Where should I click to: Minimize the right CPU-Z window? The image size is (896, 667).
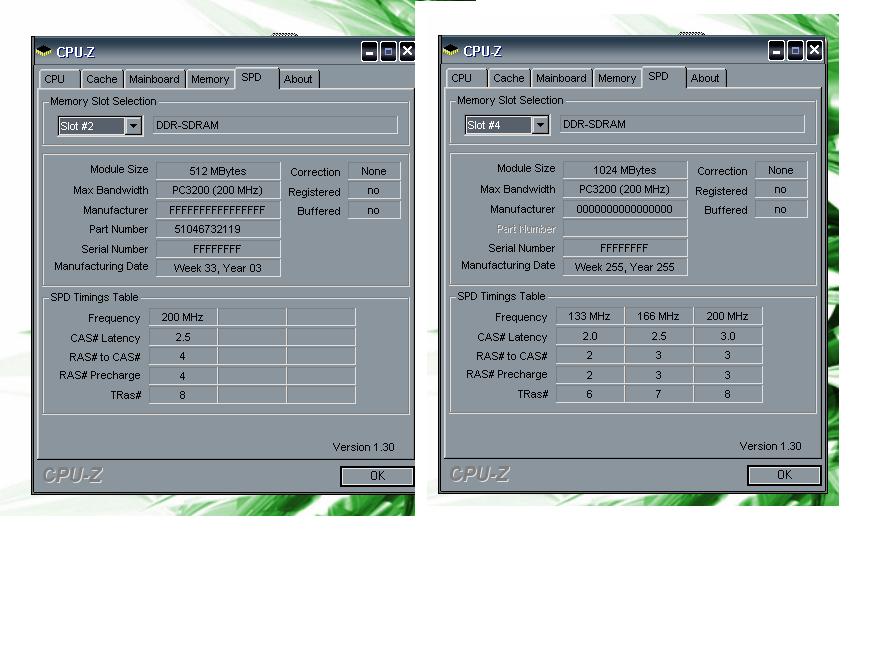(x=777, y=51)
